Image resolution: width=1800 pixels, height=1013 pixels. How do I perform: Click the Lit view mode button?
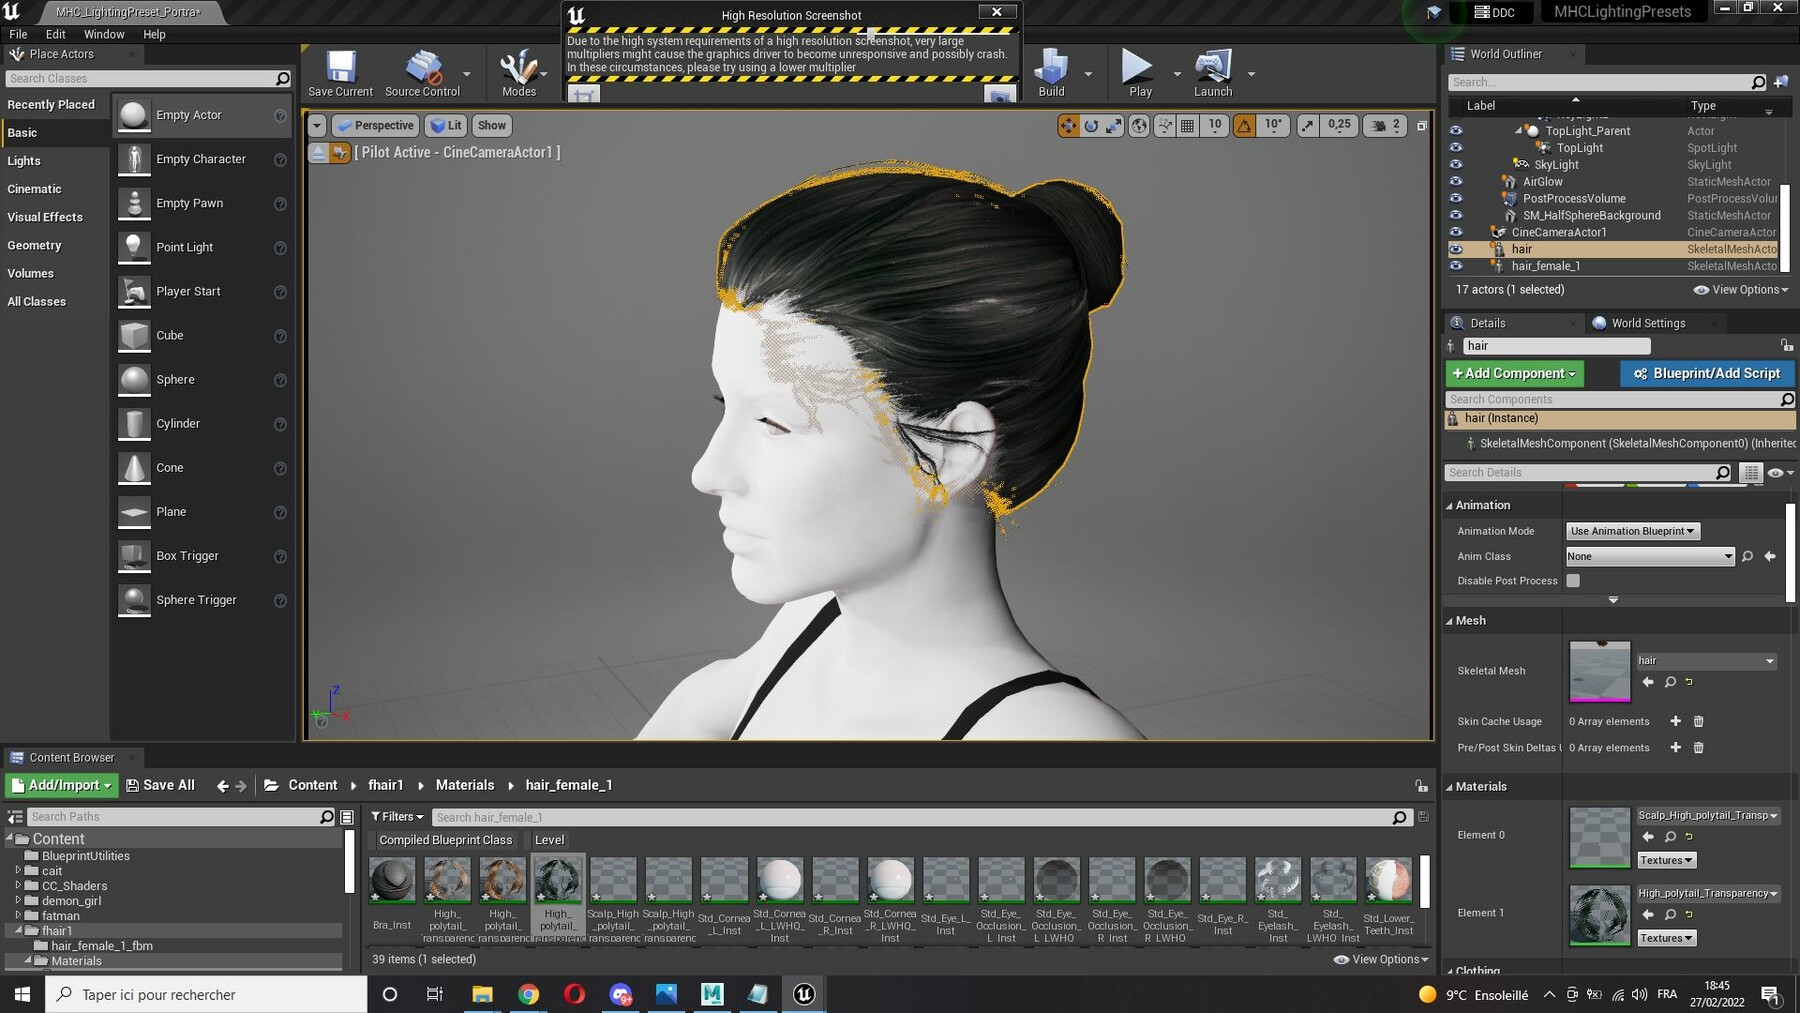coord(446,125)
